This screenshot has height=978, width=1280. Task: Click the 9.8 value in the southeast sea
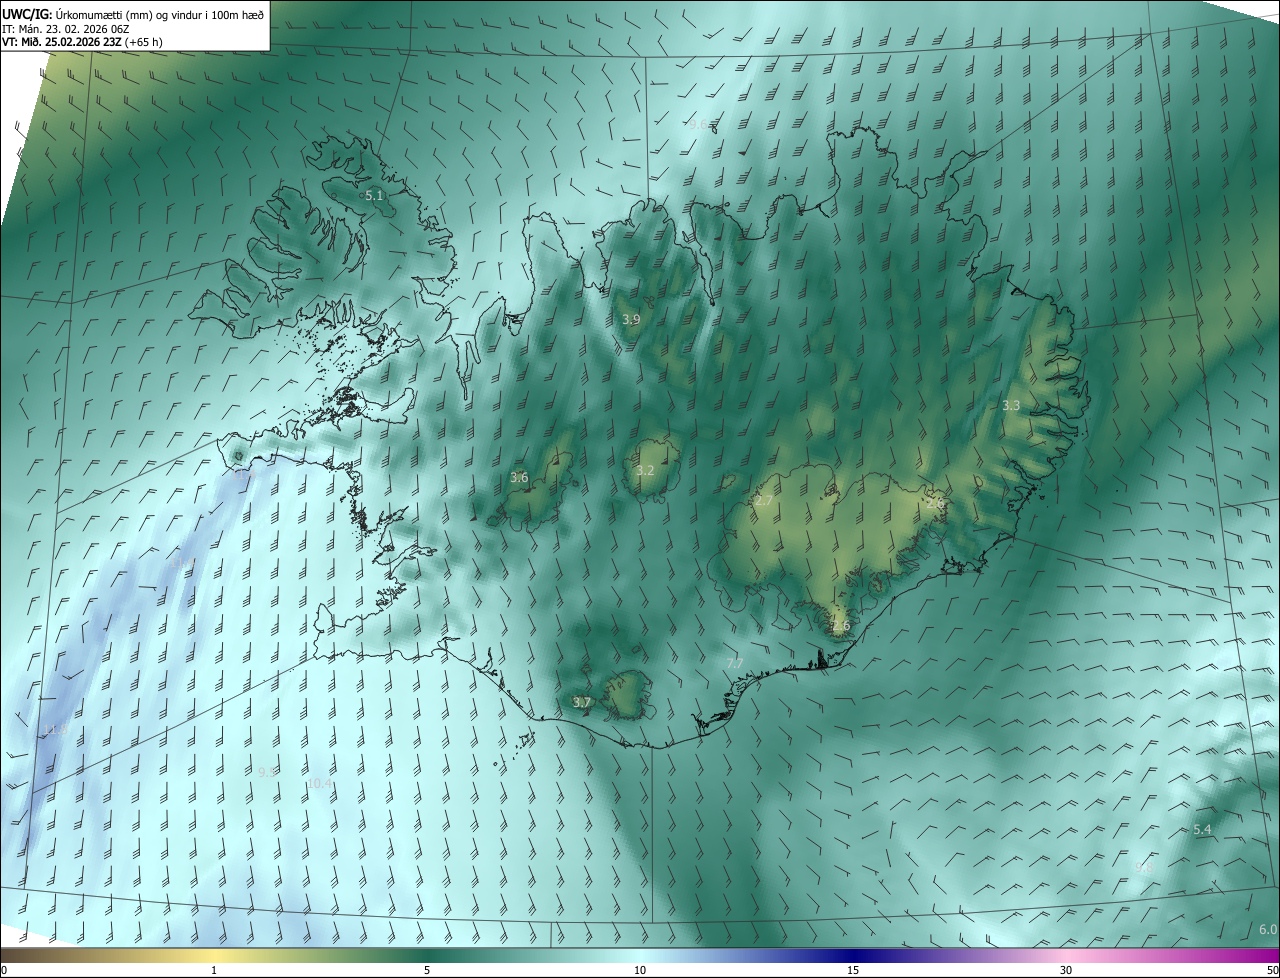point(1145,867)
